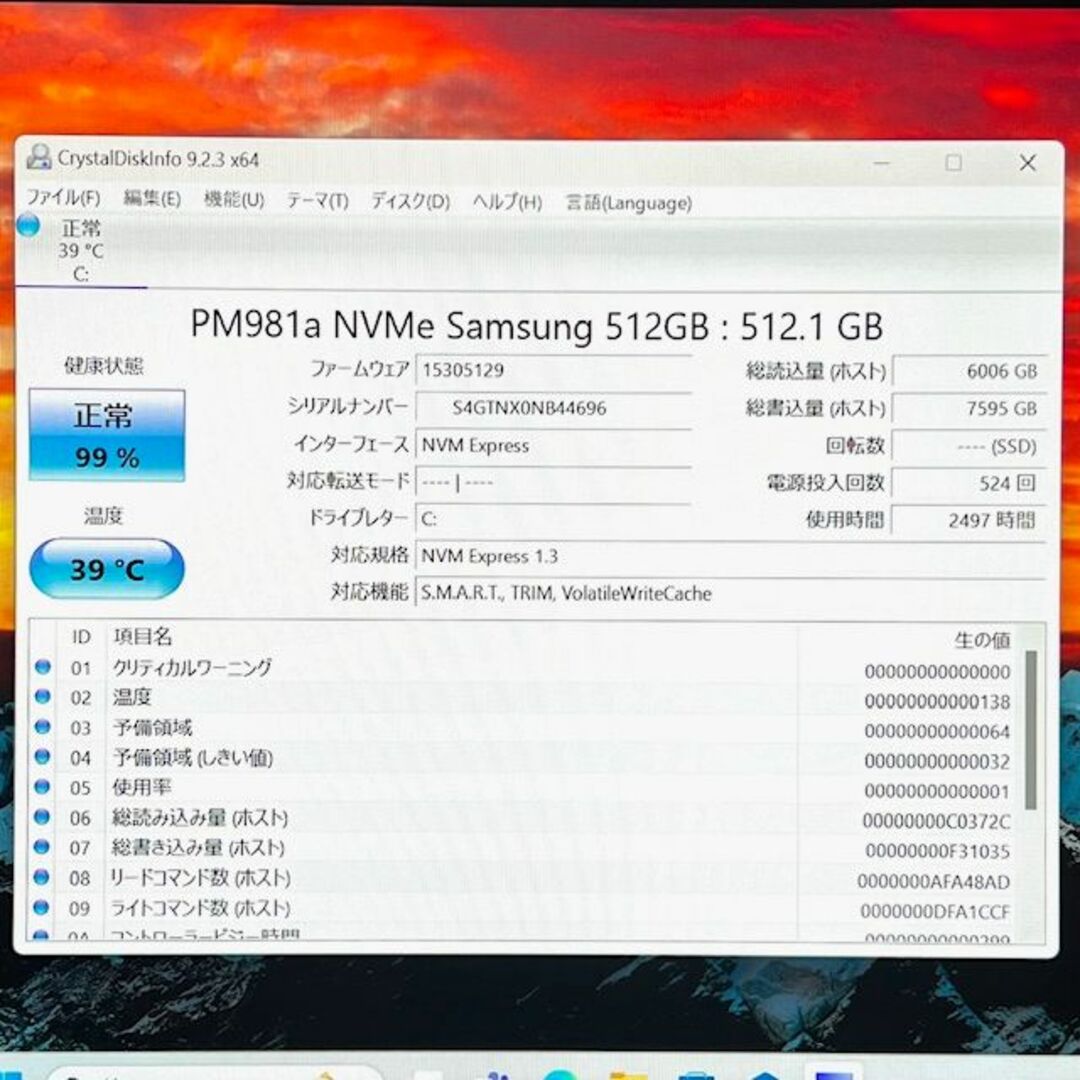Open the ディスク(D) menu
The height and width of the screenshot is (1080, 1080).
coord(411,201)
